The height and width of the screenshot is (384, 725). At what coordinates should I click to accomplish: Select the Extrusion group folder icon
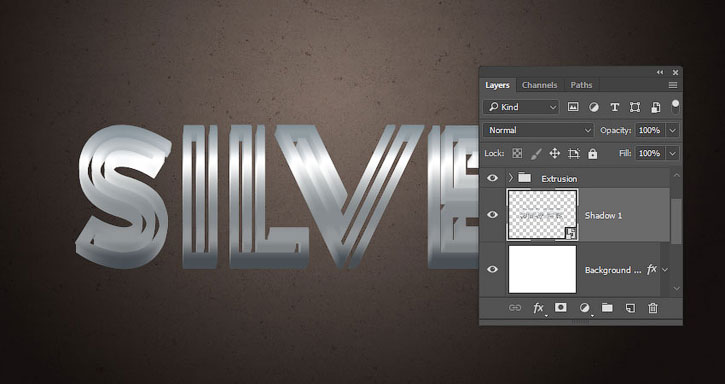[x=524, y=177]
